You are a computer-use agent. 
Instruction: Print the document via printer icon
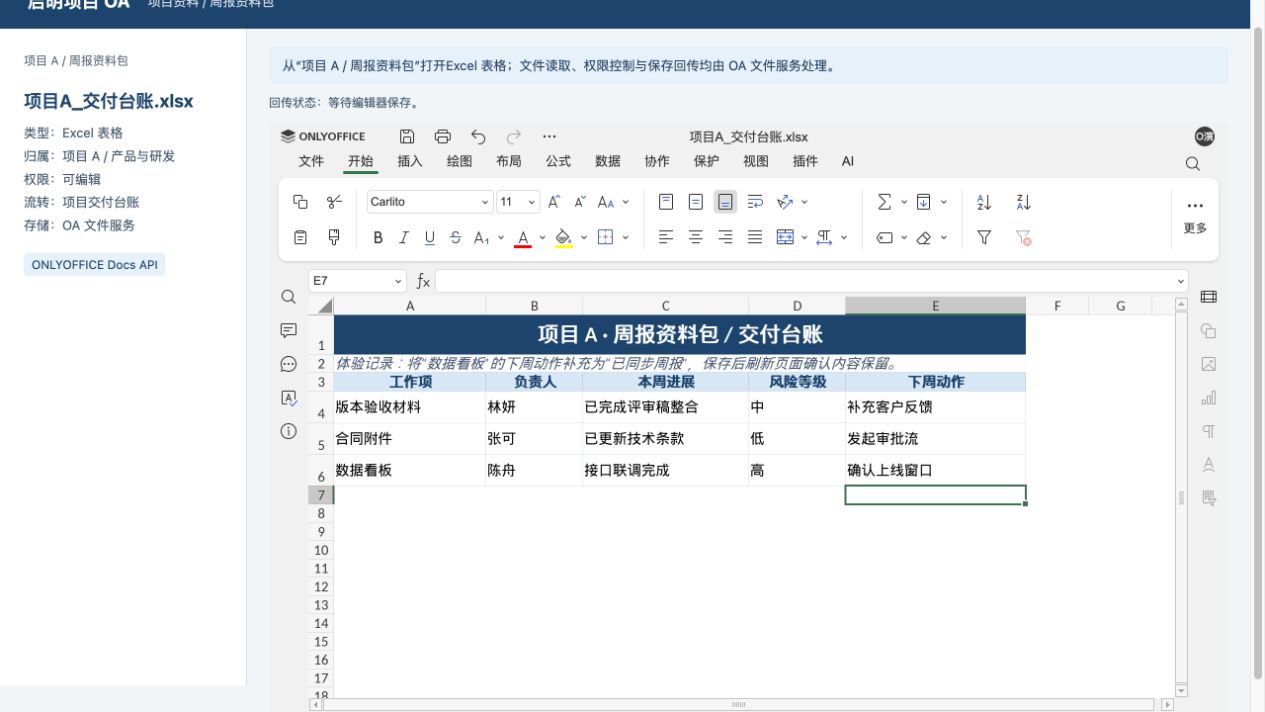[x=443, y=137]
